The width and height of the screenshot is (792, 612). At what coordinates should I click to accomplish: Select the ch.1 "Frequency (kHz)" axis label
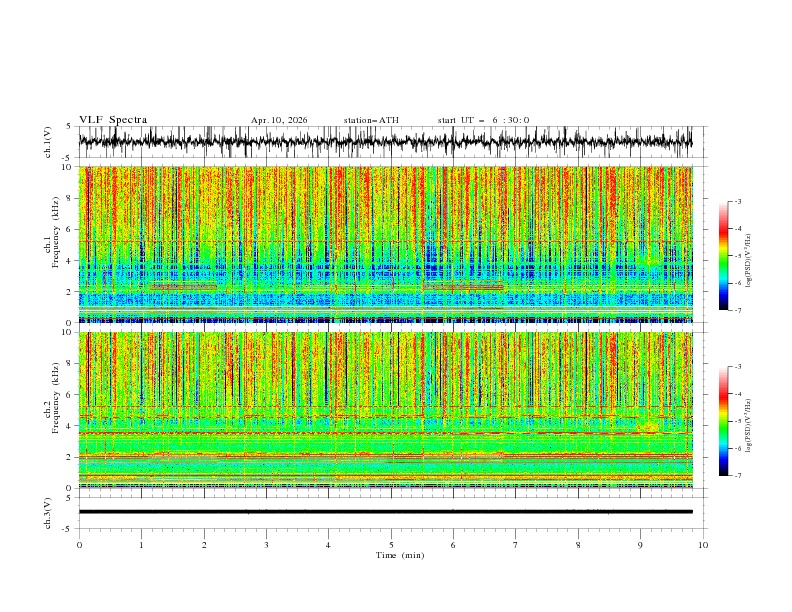[56, 232]
